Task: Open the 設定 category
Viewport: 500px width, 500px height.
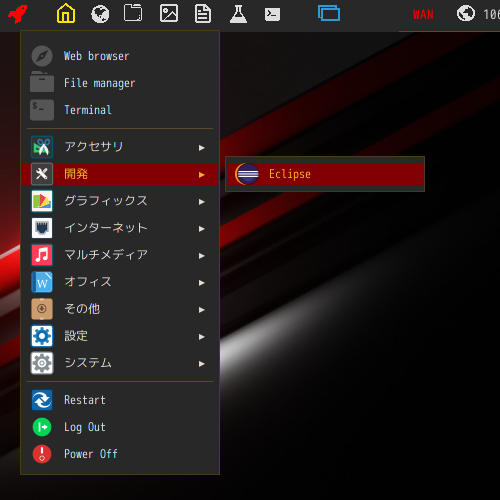Action: (120, 336)
